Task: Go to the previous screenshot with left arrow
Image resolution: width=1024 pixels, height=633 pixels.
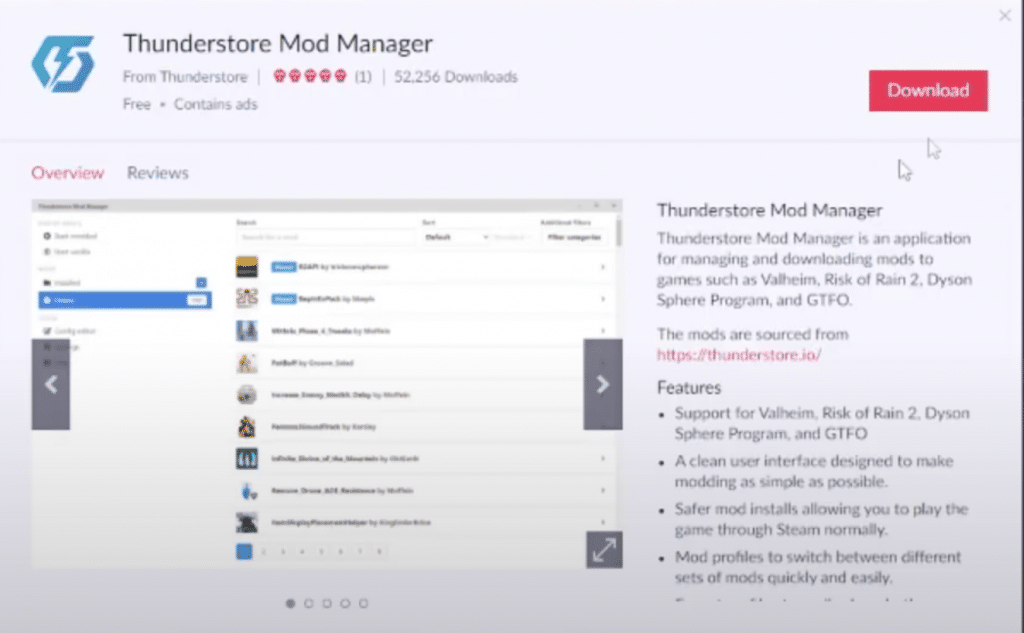Action: (51, 384)
